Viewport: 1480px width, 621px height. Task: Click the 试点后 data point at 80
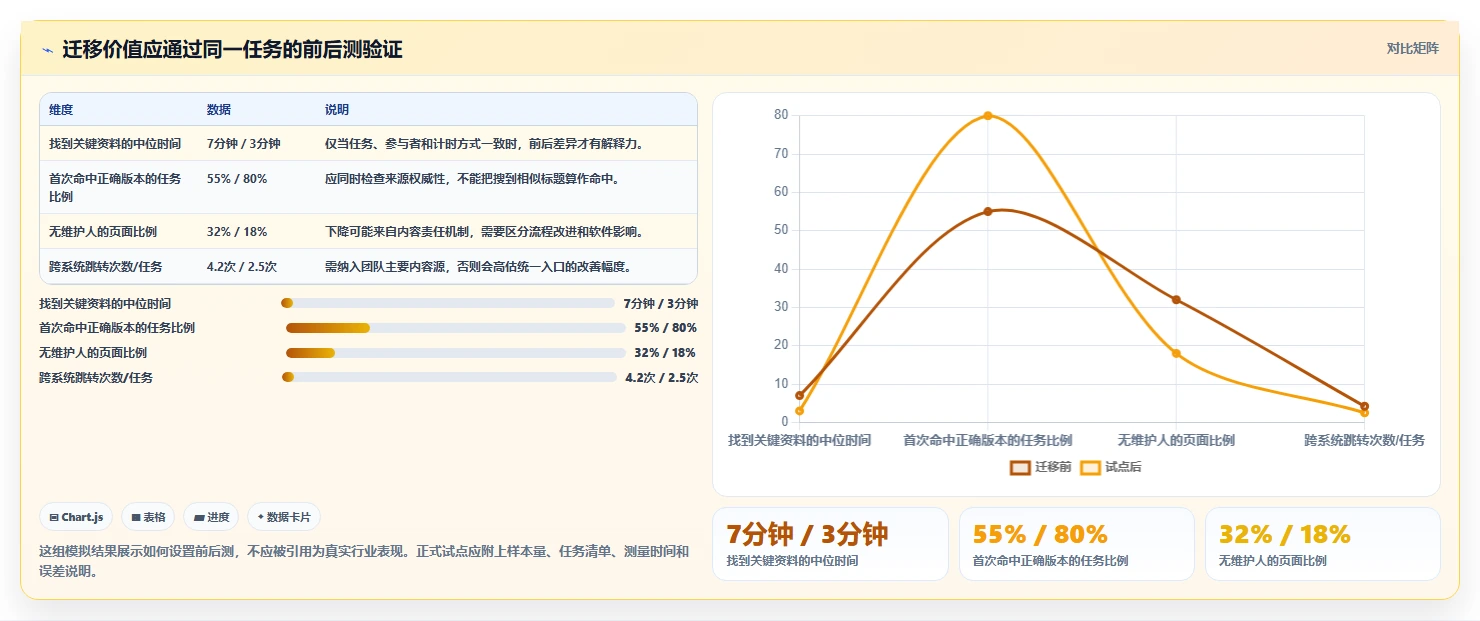(987, 116)
